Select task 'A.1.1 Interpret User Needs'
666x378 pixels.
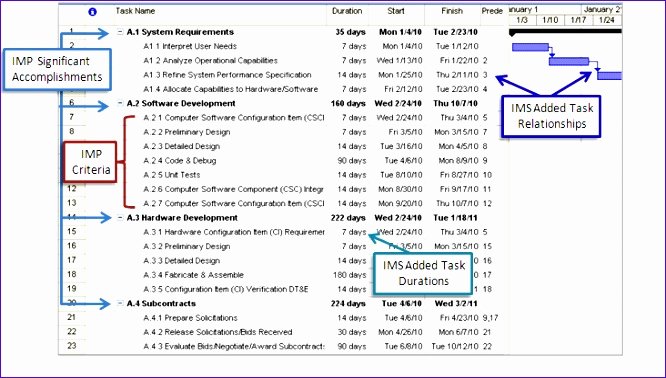(190, 46)
